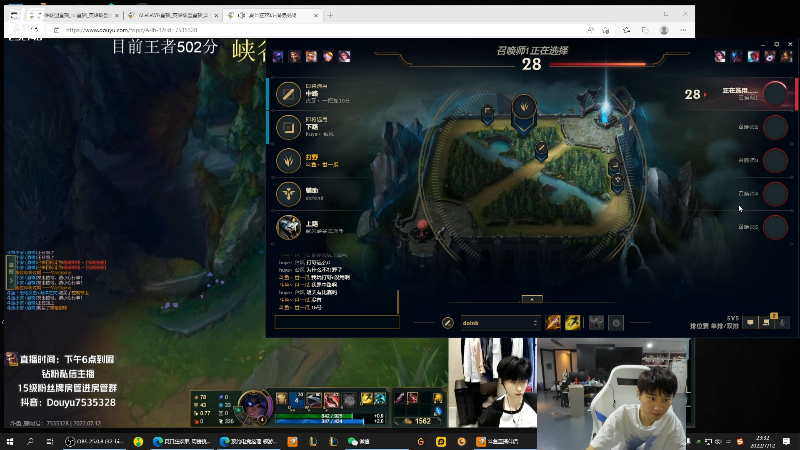Image resolution: width=800 pixels, height=450 pixels.
Task: Open the browser profile avatar icon
Action: [x=664, y=30]
